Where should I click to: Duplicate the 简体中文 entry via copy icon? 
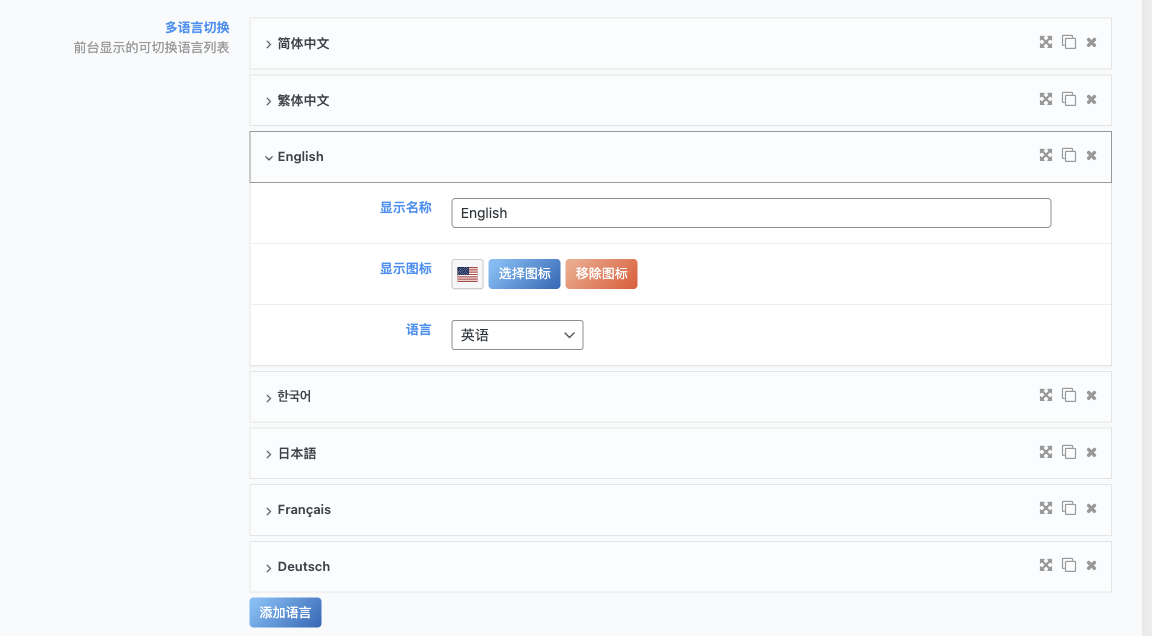coord(1068,42)
